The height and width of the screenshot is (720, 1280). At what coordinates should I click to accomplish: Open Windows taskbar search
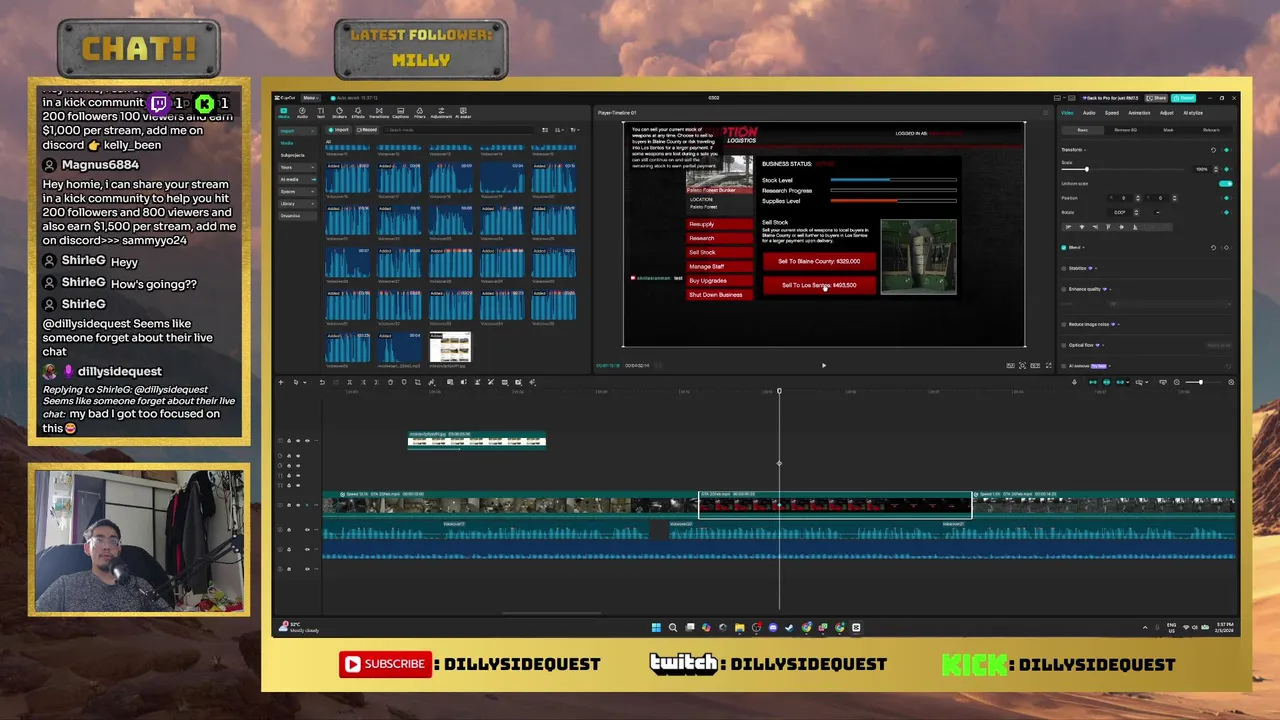click(x=673, y=627)
